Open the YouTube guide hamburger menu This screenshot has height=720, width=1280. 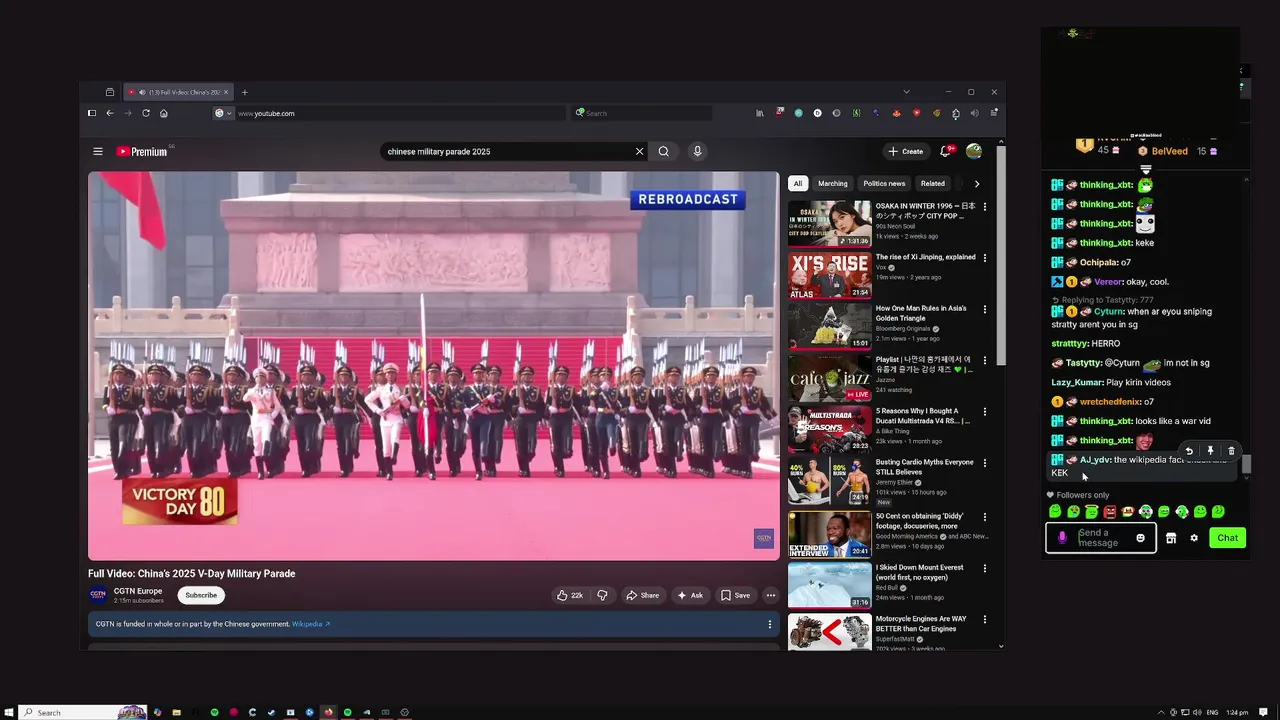pyautogui.click(x=98, y=152)
